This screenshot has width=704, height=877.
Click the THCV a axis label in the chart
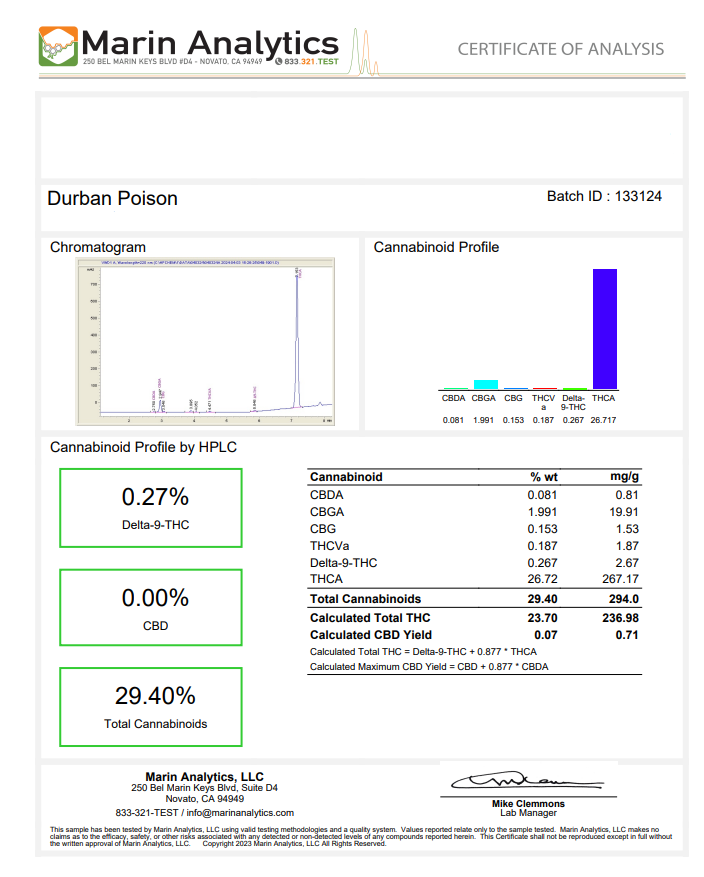(x=543, y=402)
